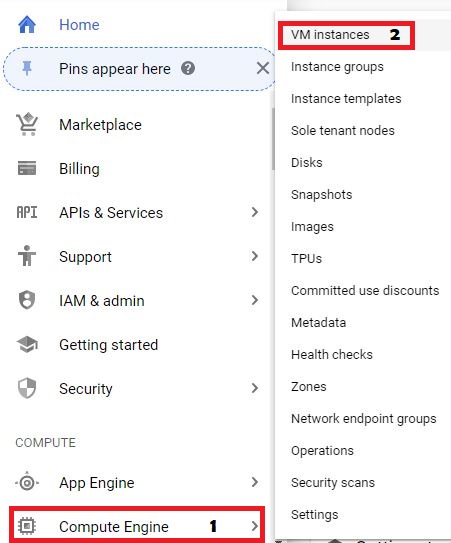Click the Compute Engine chip icon
Viewport: 451px width, 543px height.
(x=27, y=526)
